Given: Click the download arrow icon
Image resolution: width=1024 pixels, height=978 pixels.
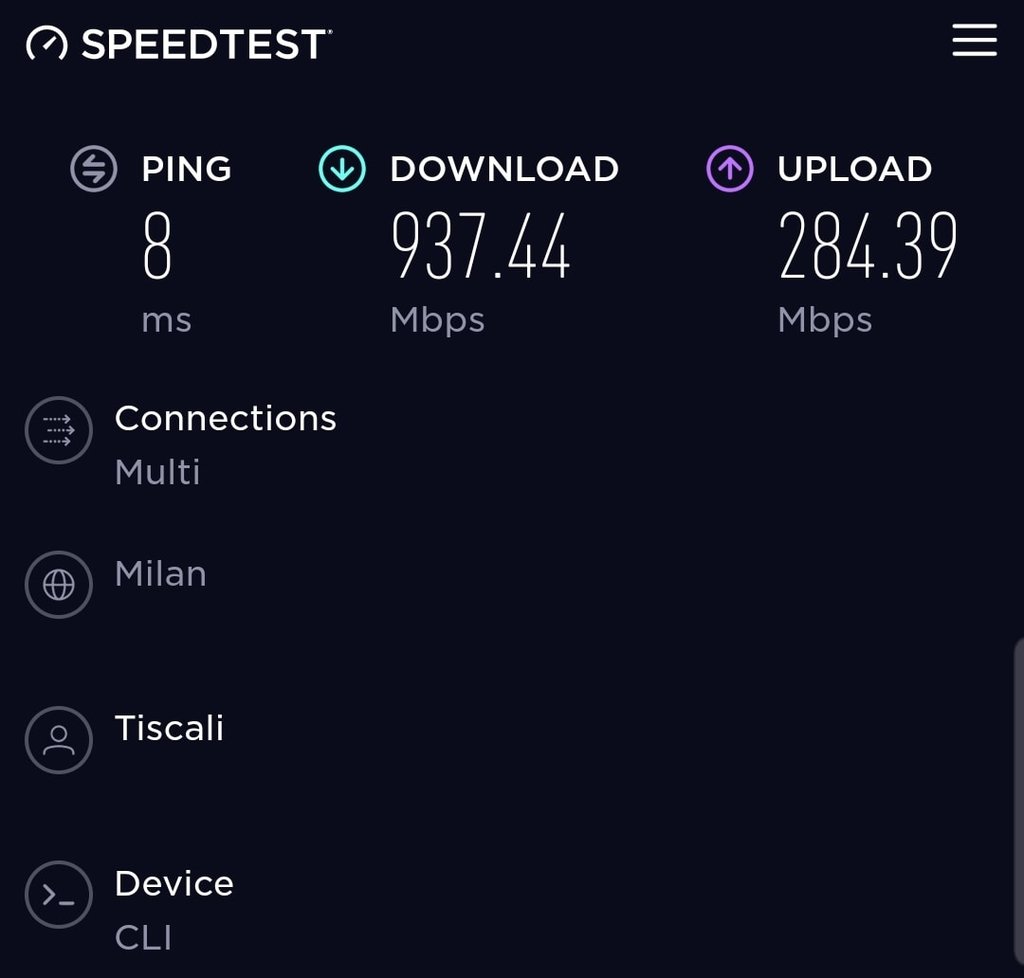Looking at the screenshot, I should [342, 168].
